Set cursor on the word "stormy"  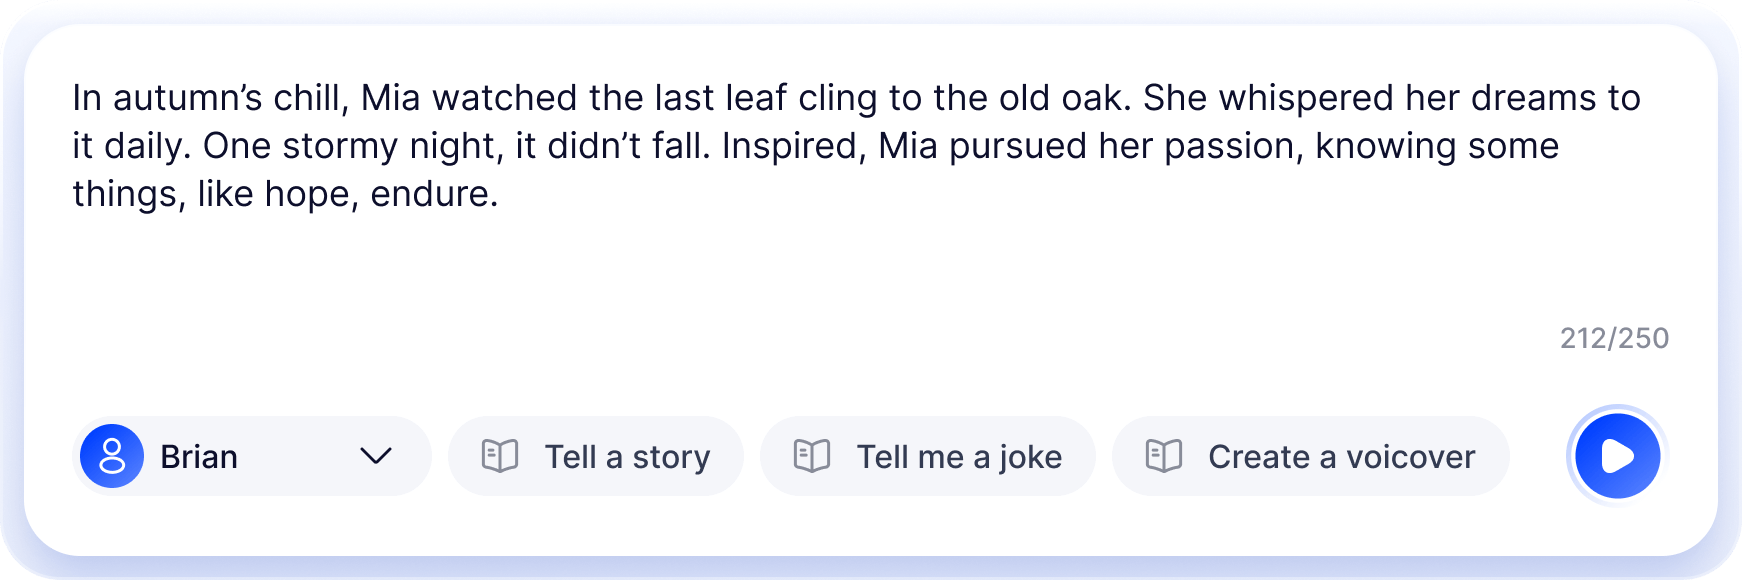click(x=340, y=146)
